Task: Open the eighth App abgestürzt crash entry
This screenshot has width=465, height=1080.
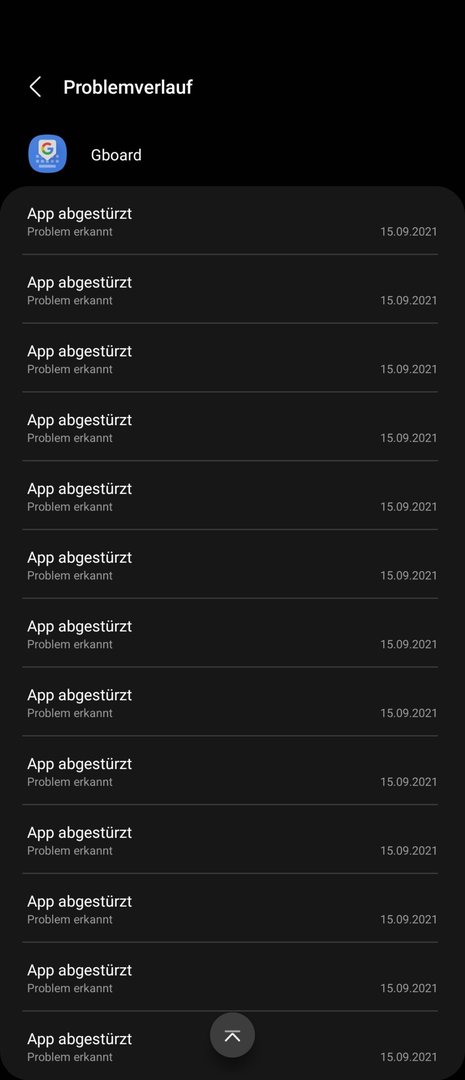Action: tap(232, 702)
